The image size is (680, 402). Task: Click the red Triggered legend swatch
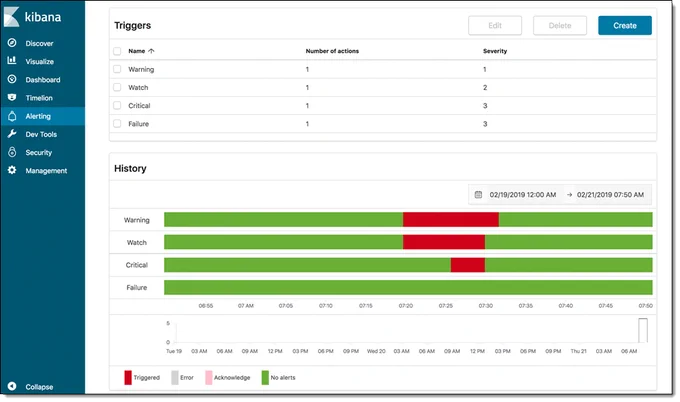pyautogui.click(x=128, y=377)
